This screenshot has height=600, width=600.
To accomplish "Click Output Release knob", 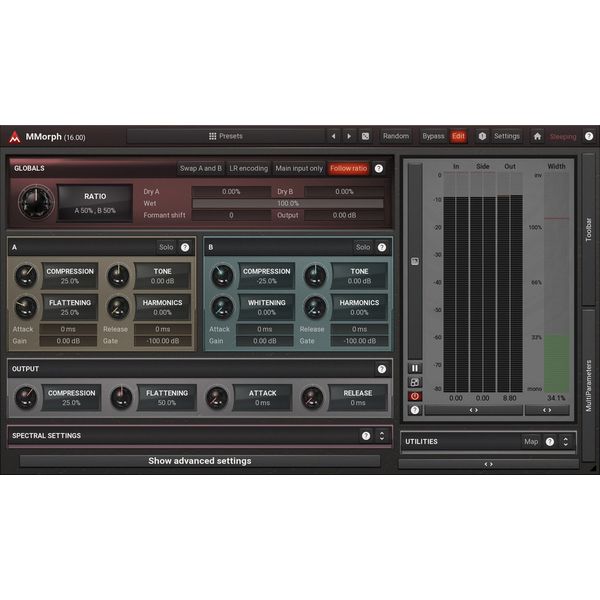I will (x=313, y=398).
